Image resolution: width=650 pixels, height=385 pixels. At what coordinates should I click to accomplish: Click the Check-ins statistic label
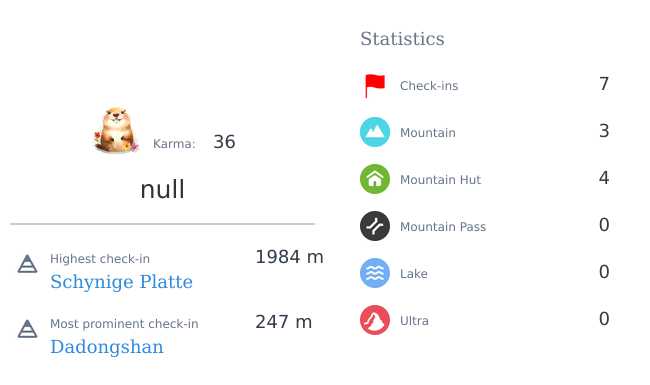coord(429,86)
